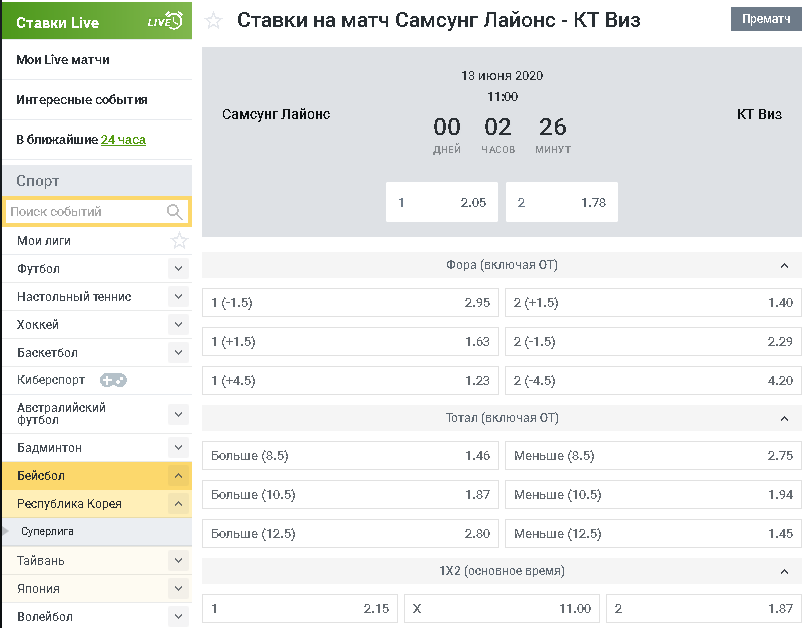This screenshot has height=628, width=810.
Task: Select Больше (8.5) total at 1.46
Action: (350, 456)
